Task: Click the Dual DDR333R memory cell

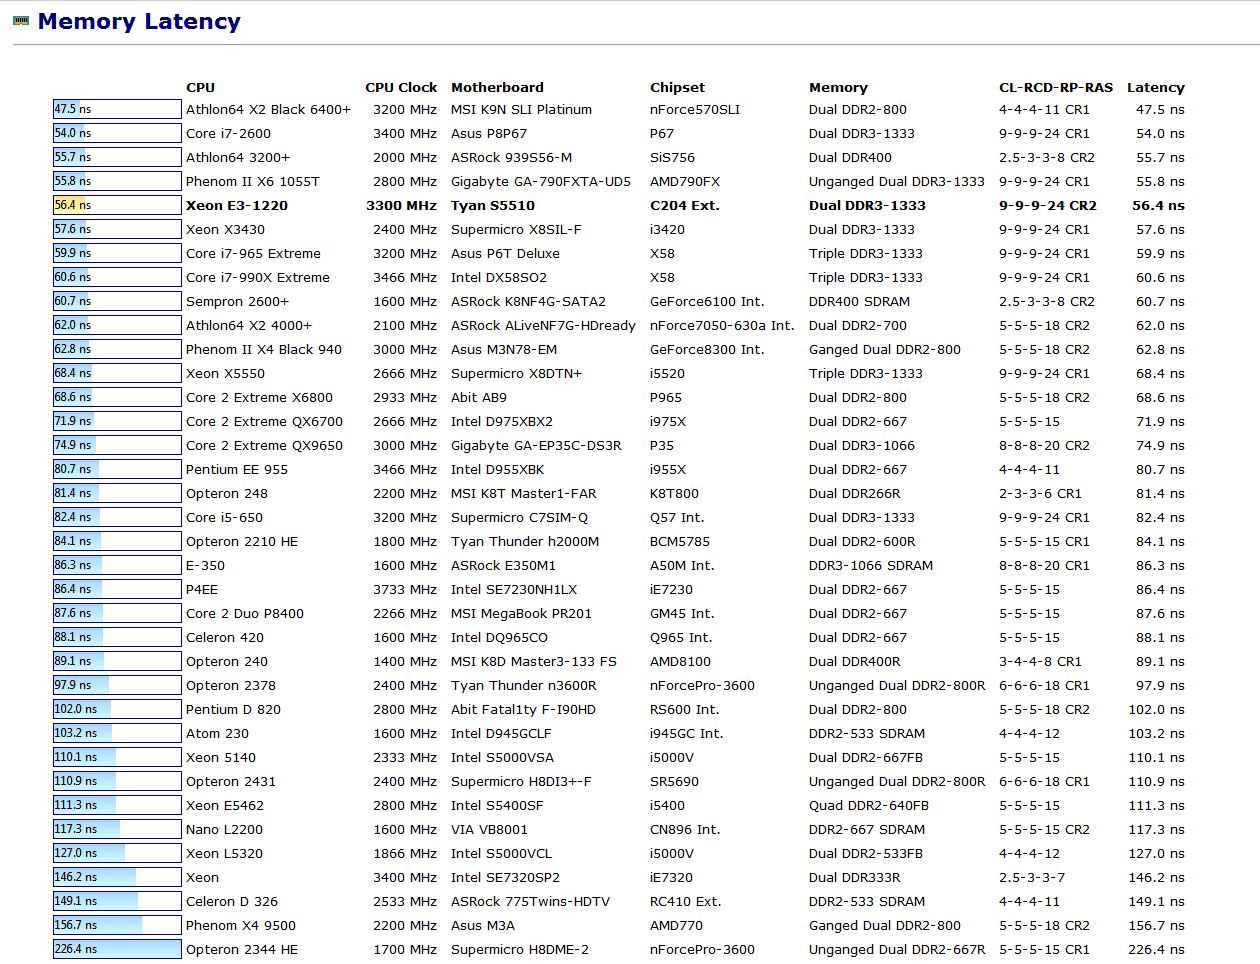Action: tap(855, 877)
